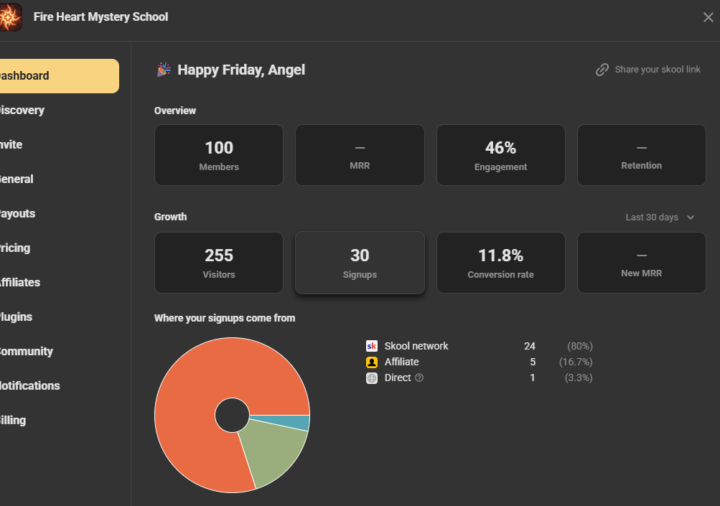
Task: Click Where your signups come from heading
Action: pyautogui.click(x=225, y=318)
